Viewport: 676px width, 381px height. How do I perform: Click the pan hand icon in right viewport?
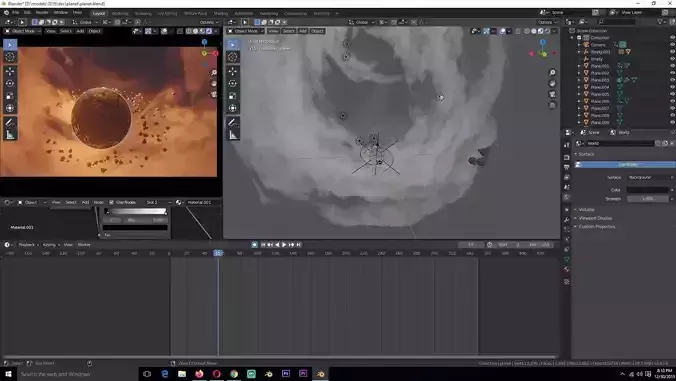[x=552, y=83]
